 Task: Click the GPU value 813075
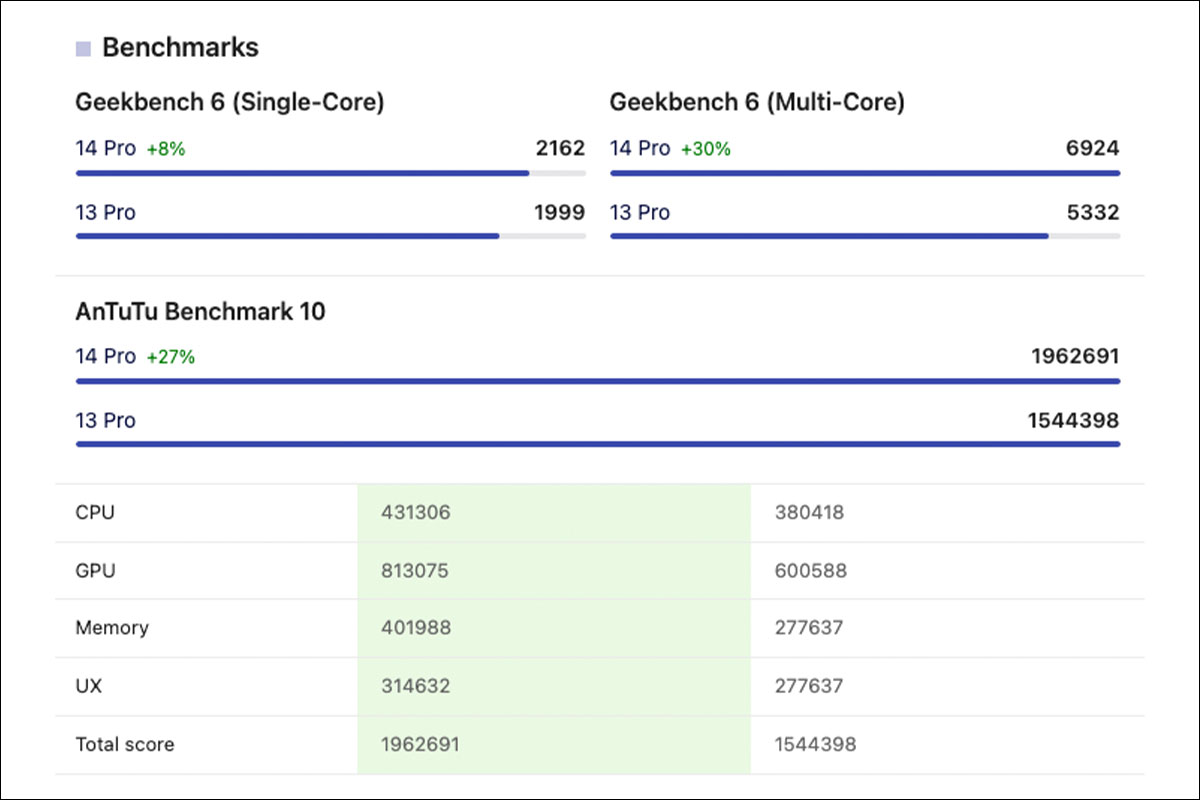coord(415,571)
